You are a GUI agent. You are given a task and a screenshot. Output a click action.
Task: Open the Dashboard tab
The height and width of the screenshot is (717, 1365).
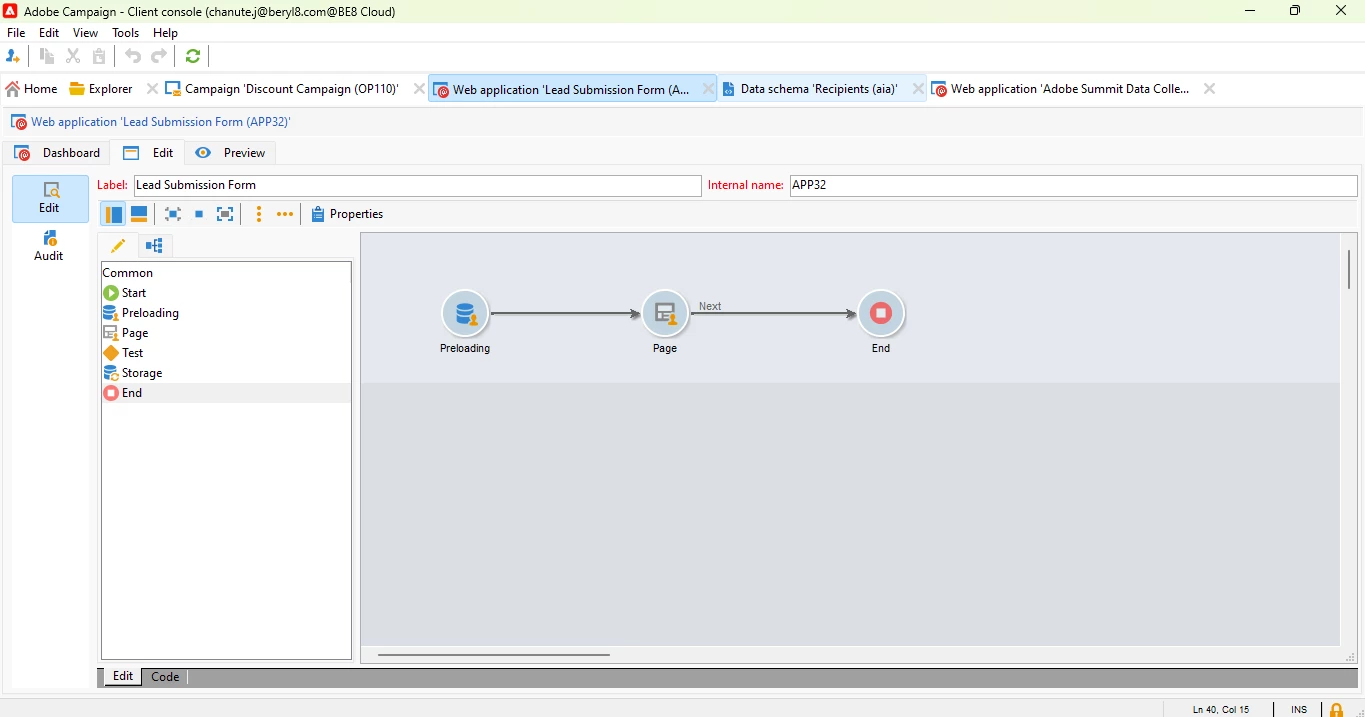pos(58,153)
